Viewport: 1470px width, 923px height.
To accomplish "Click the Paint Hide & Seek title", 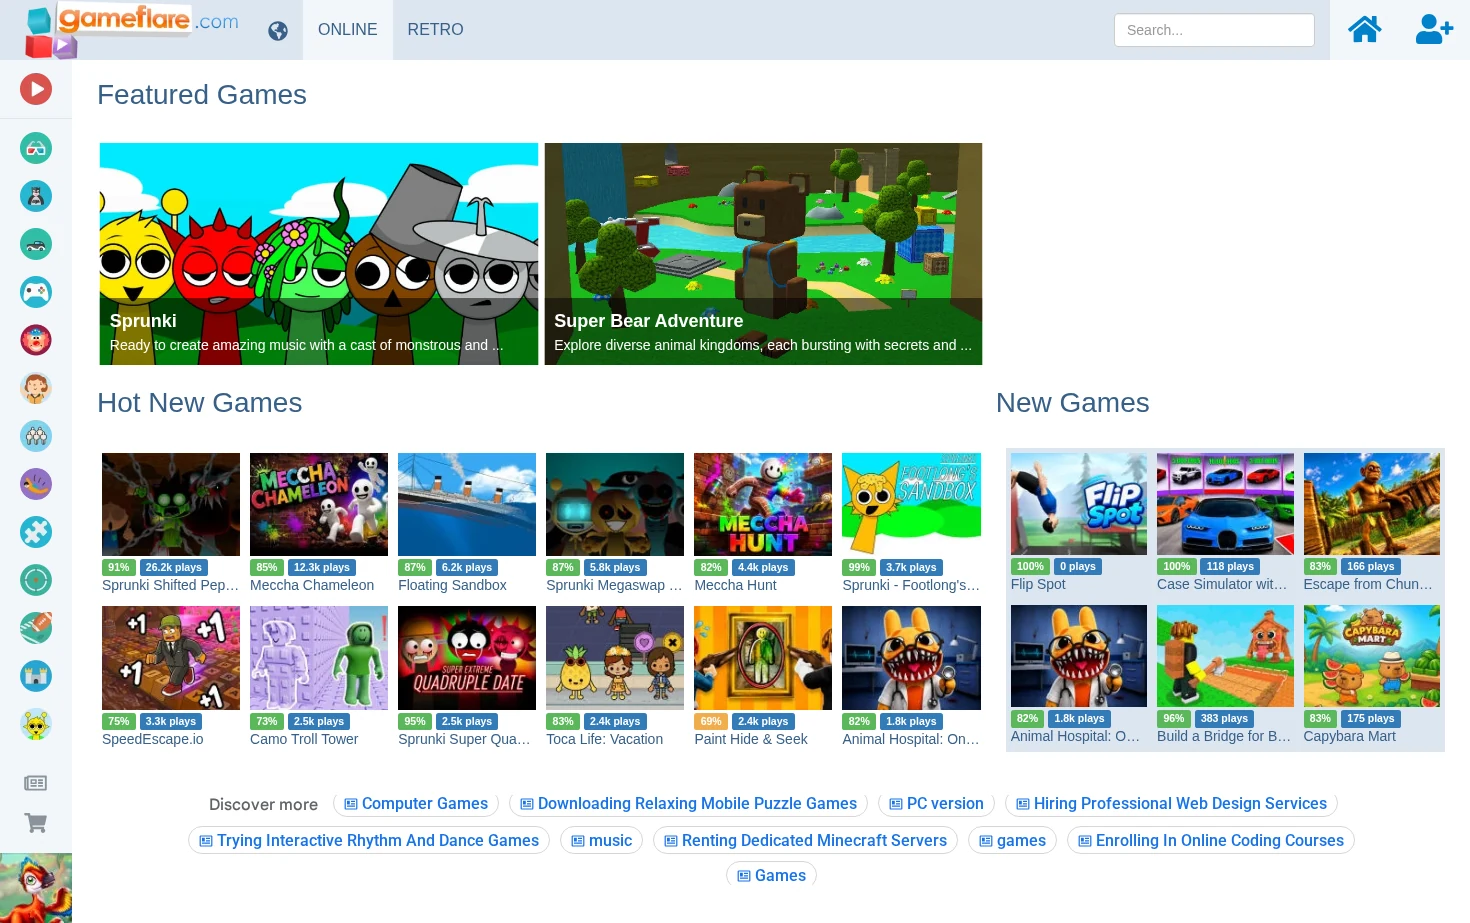I will pyautogui.click(x=751, y=739).
